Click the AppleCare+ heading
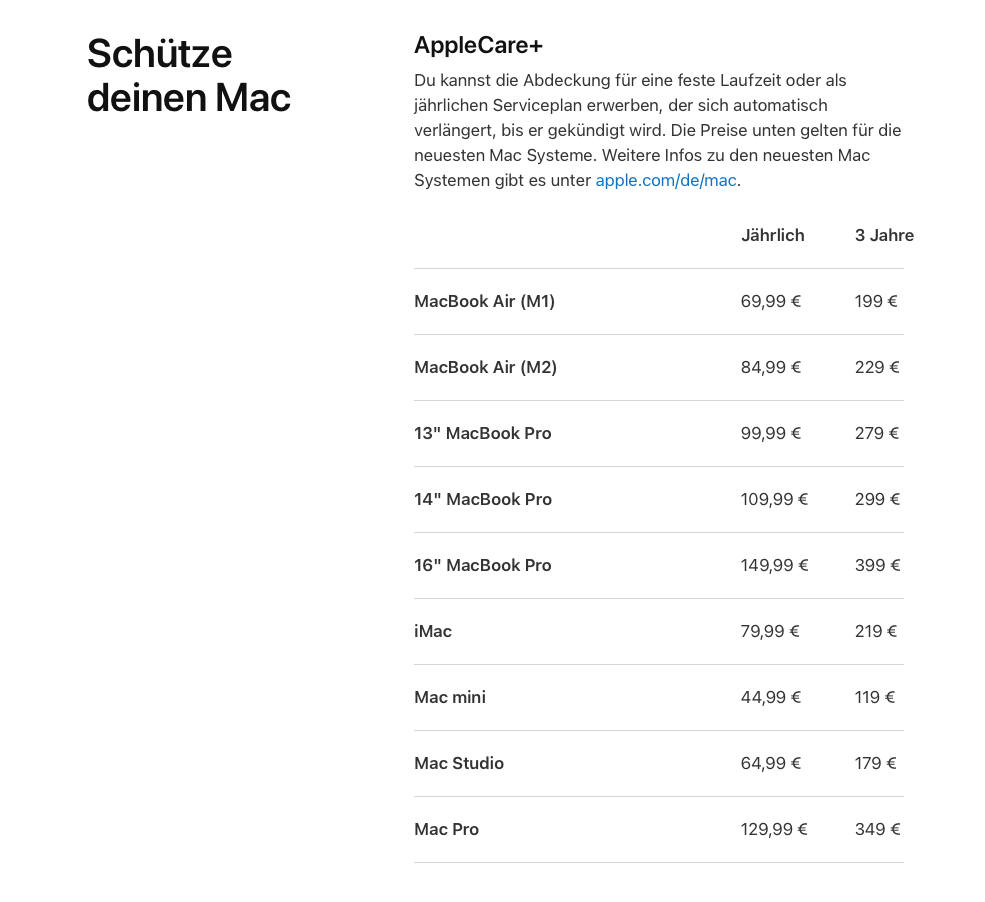The width and height of the screenshot is (985, 902). coord(478,45)
